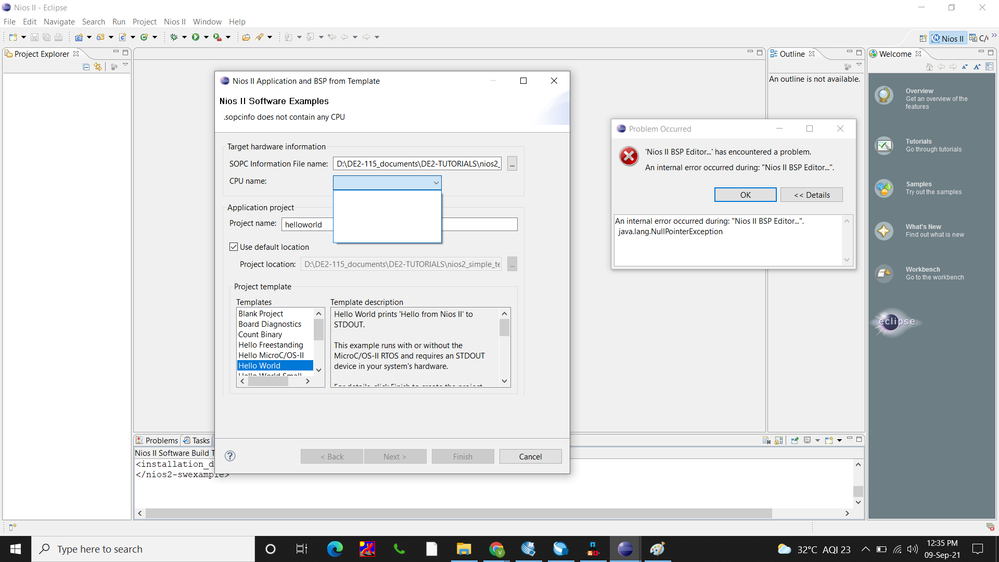Click the Overview globe icon in Welcome
Image resolution: width=999 pixels, height=562 pixels.
884,95
